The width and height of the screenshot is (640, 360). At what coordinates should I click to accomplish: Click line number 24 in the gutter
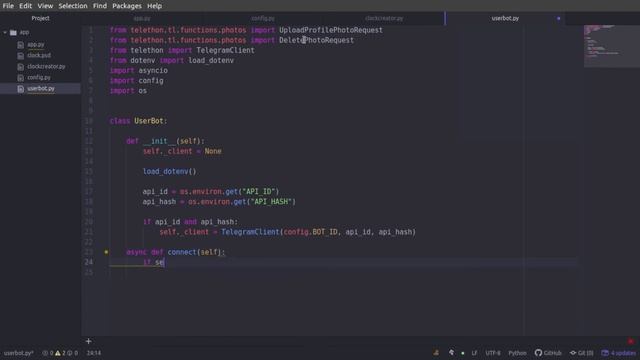coord(89,262)
